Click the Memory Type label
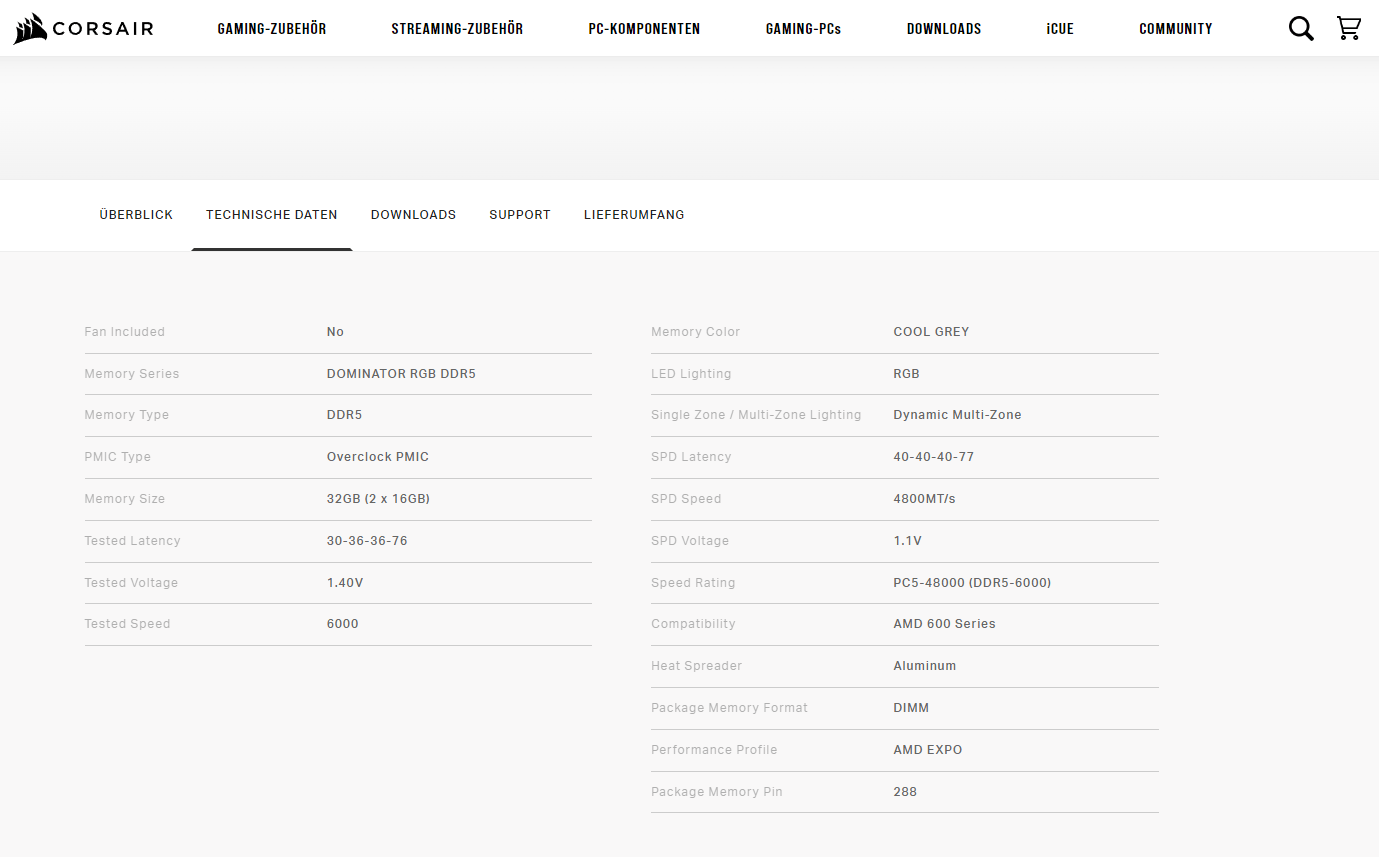 point(127,415)
